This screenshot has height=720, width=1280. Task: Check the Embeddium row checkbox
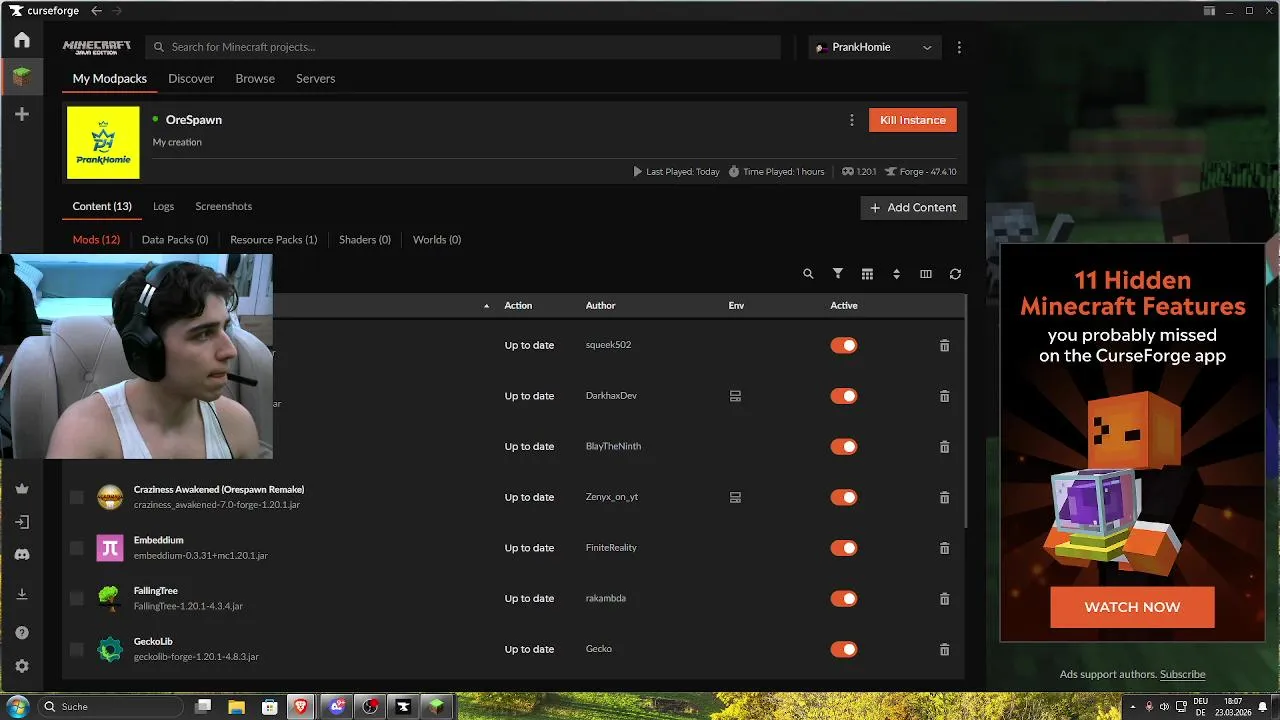(77, 548)
